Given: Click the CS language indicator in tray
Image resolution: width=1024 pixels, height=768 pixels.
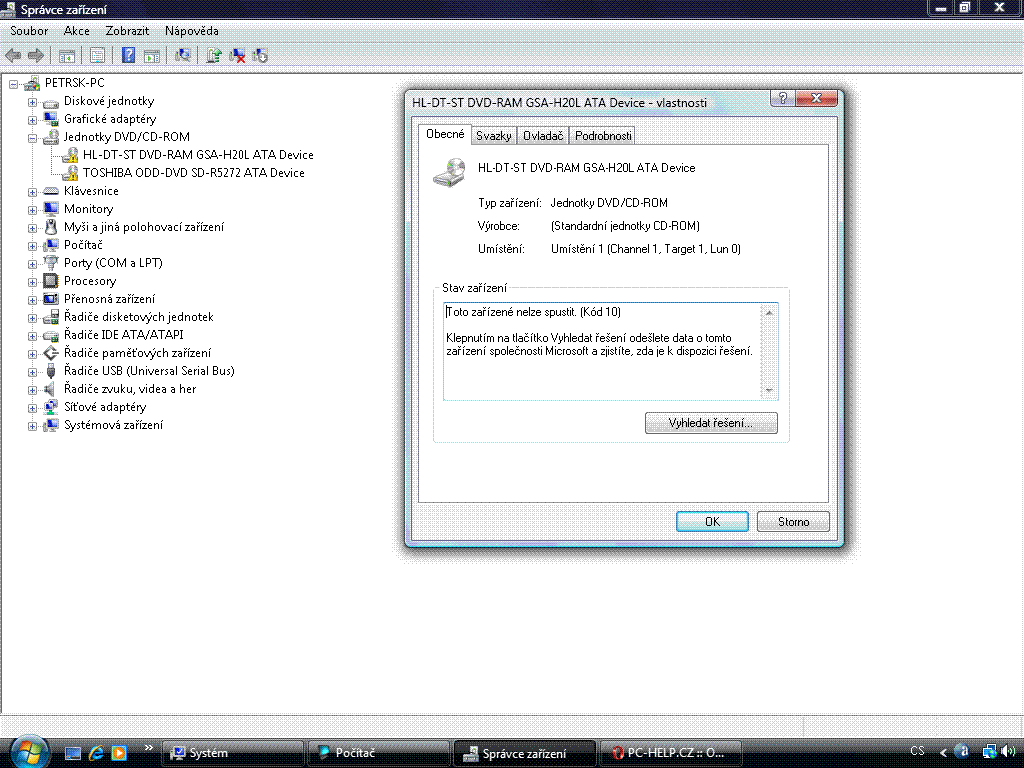Looking at the screenshot, I should (x=918, y=751).
